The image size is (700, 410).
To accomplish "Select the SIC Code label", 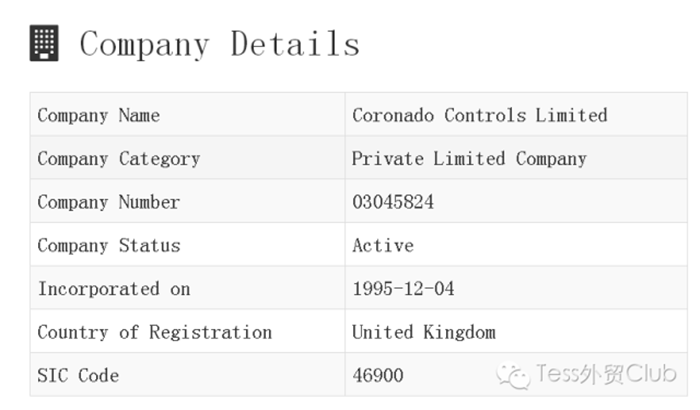I will [x=78, y=375].
